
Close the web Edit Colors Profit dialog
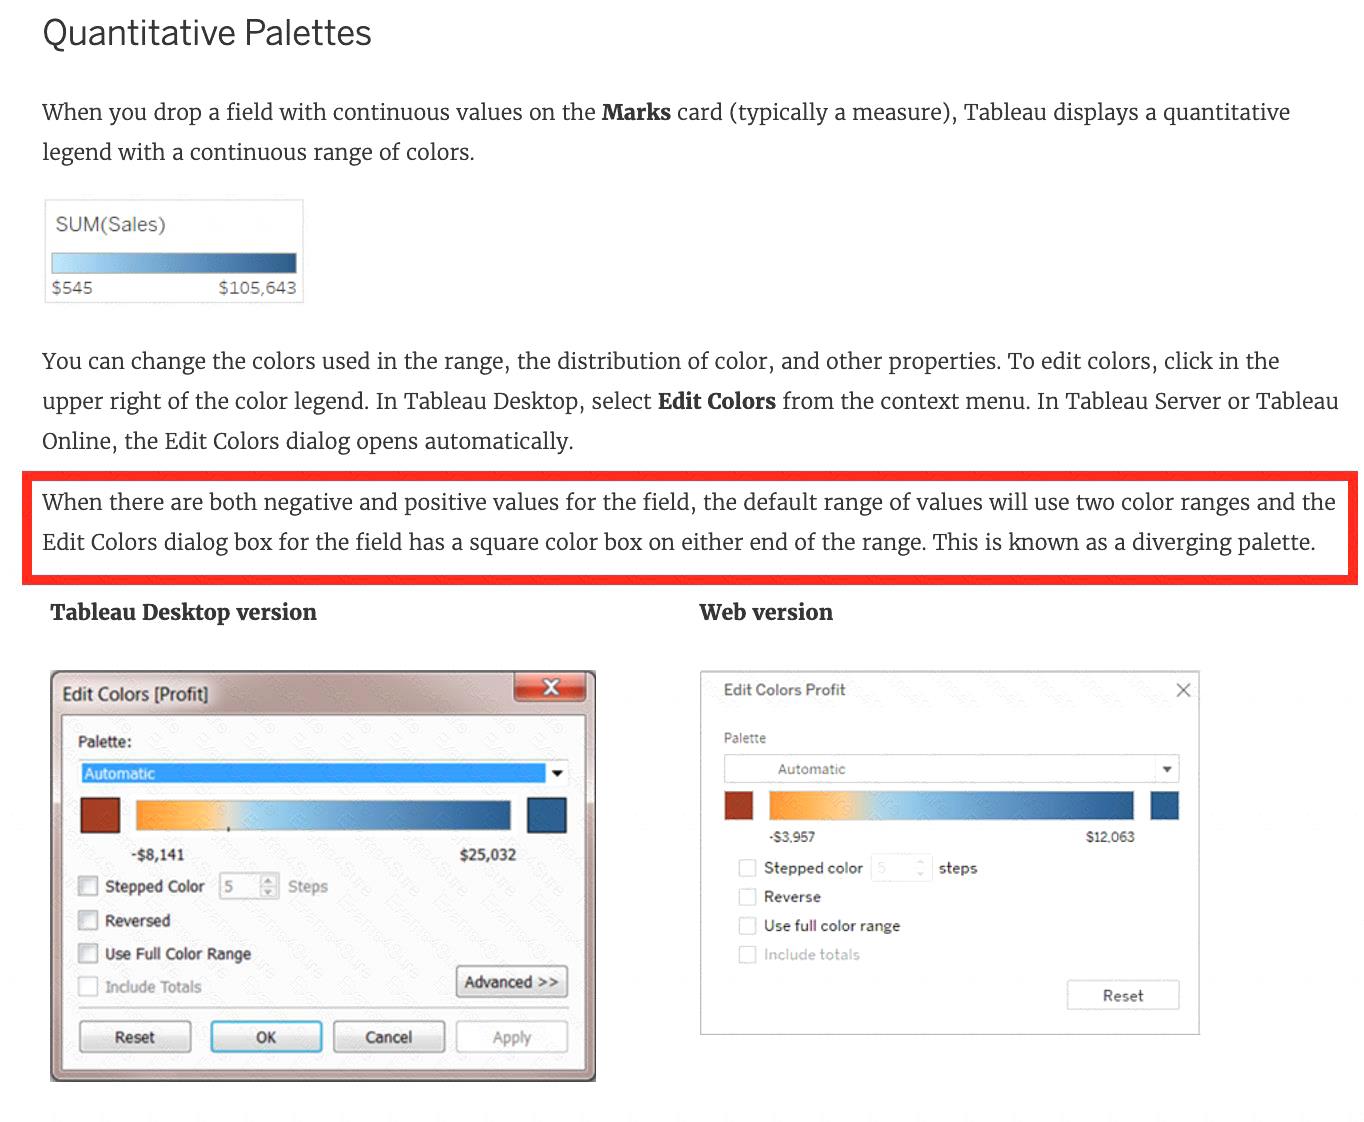[1183, 690]
